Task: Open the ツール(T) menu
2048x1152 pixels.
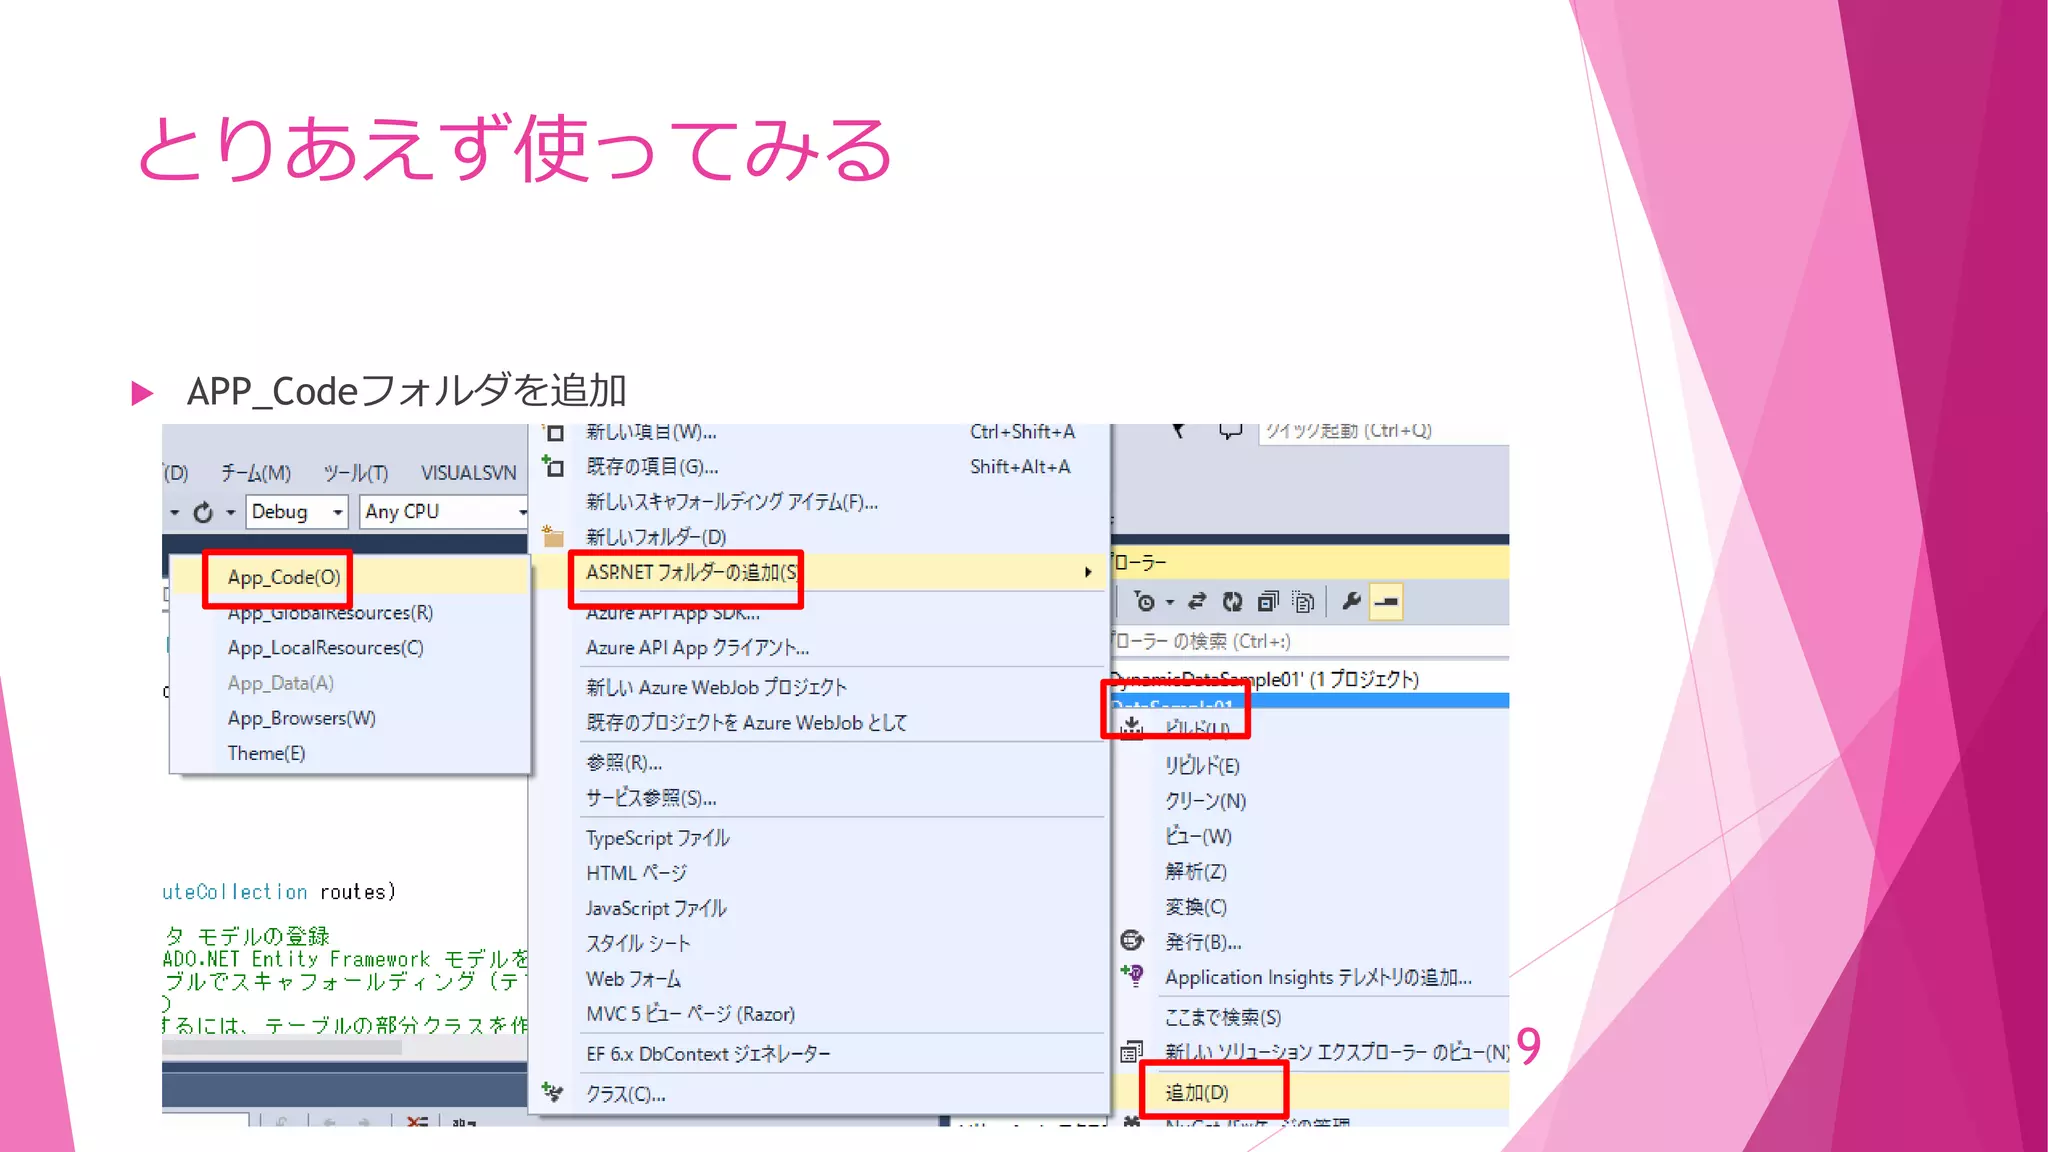Action: click(x=355, y=473)
